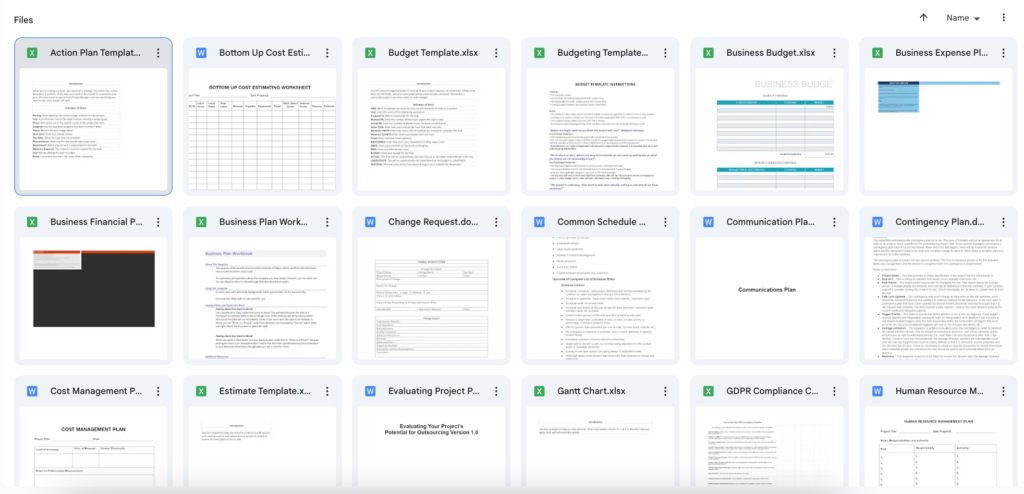Image resolution: width=1024 pixels, height=494 pixels.
Task: Click the Word icon of Communication Plan
Action: [709, 222]
